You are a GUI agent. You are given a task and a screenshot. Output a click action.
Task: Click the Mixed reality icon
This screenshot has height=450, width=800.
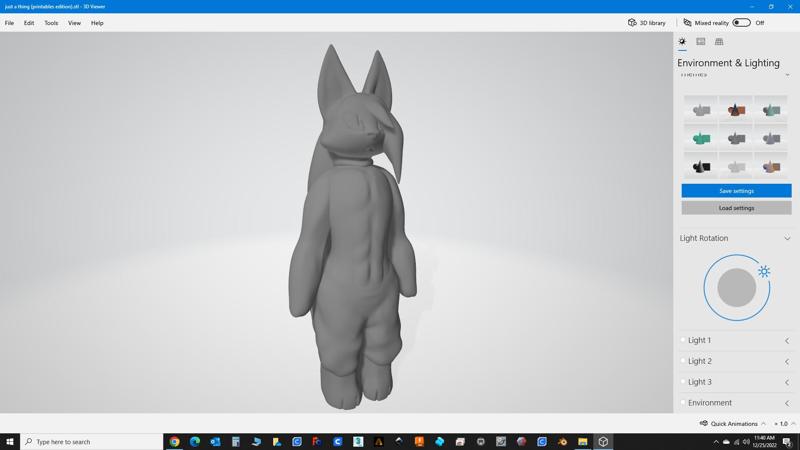point(687,23)
